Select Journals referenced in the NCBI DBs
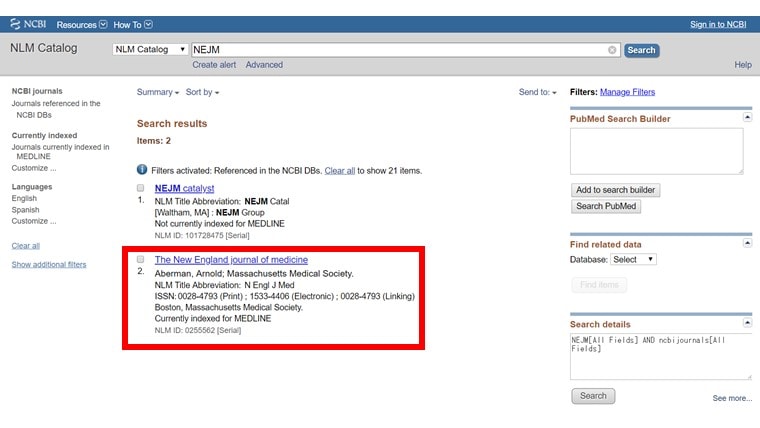Screen dimensions: 760x428 56,109
